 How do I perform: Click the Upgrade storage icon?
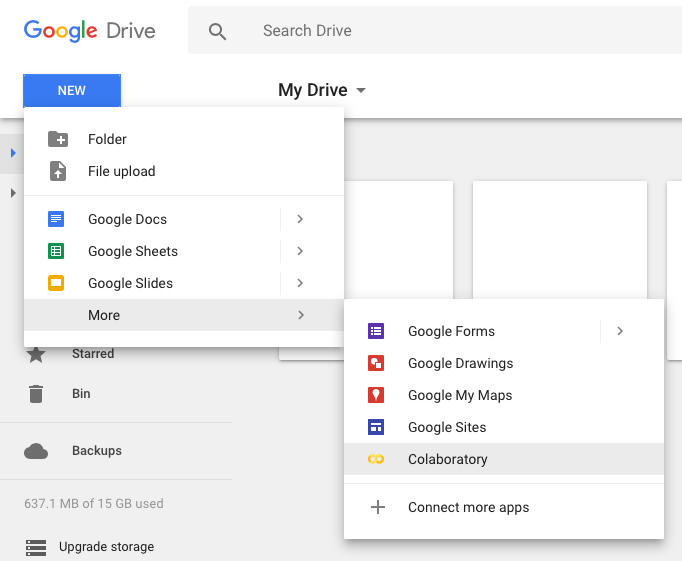point(36,548)
